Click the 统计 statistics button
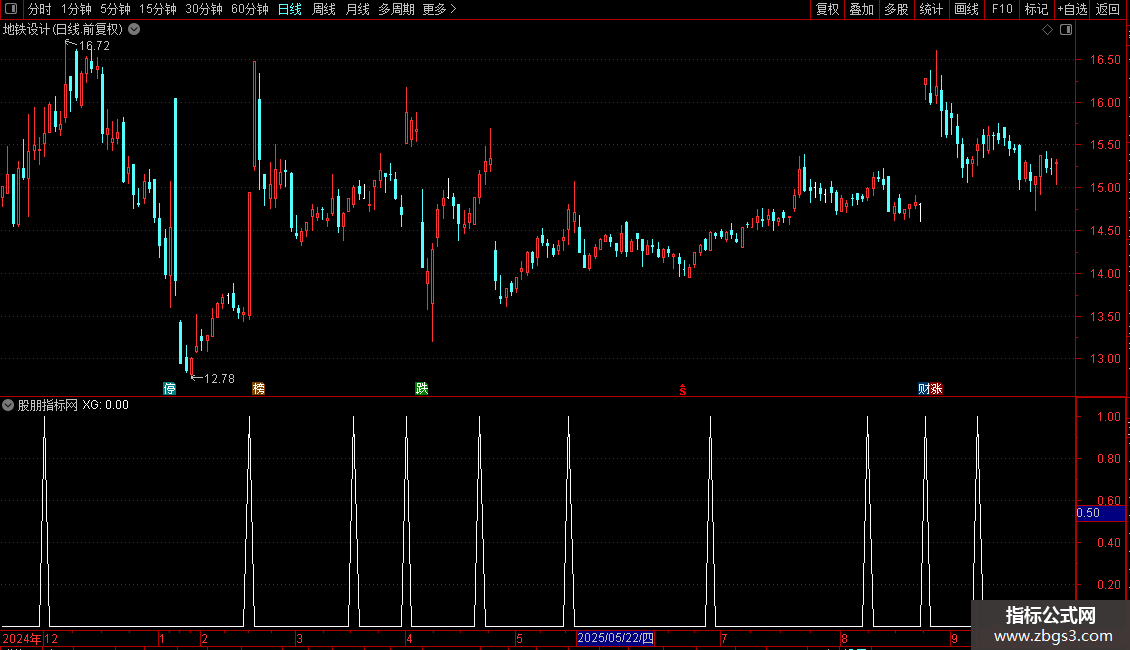The image size is (1130, 650). [930, 9]
